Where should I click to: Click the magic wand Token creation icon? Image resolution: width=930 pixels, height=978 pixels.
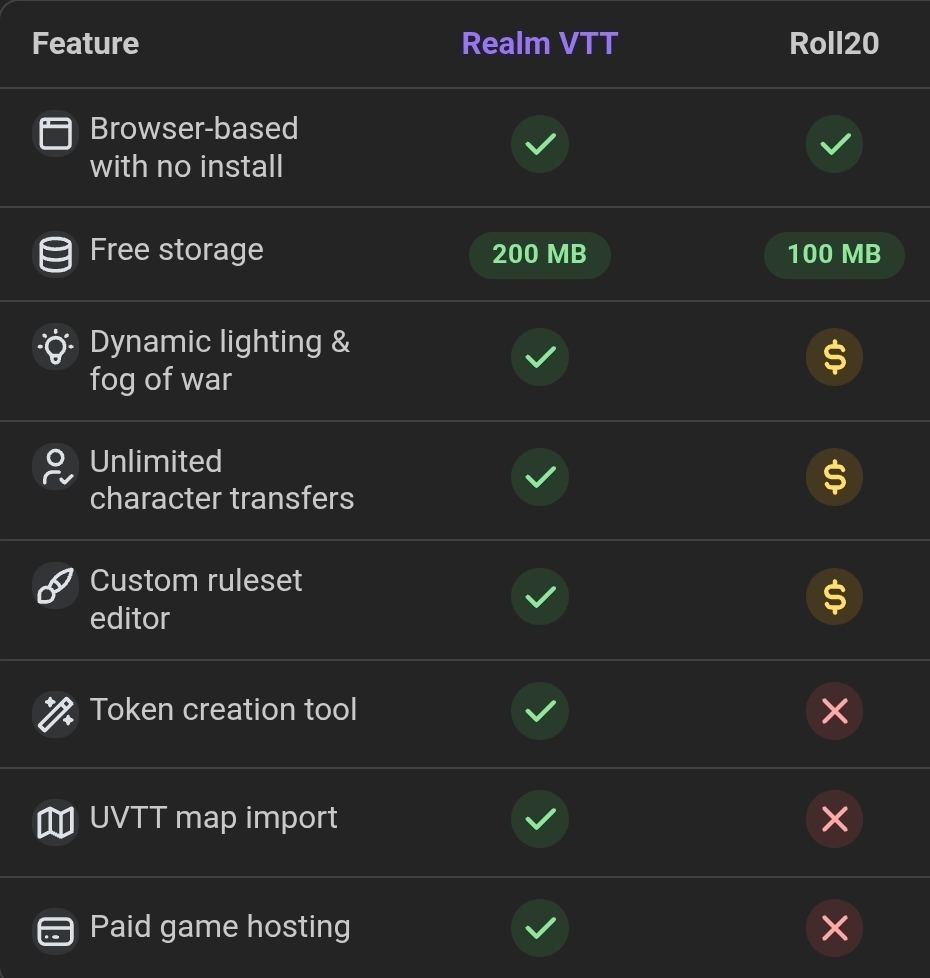[55, 713]
